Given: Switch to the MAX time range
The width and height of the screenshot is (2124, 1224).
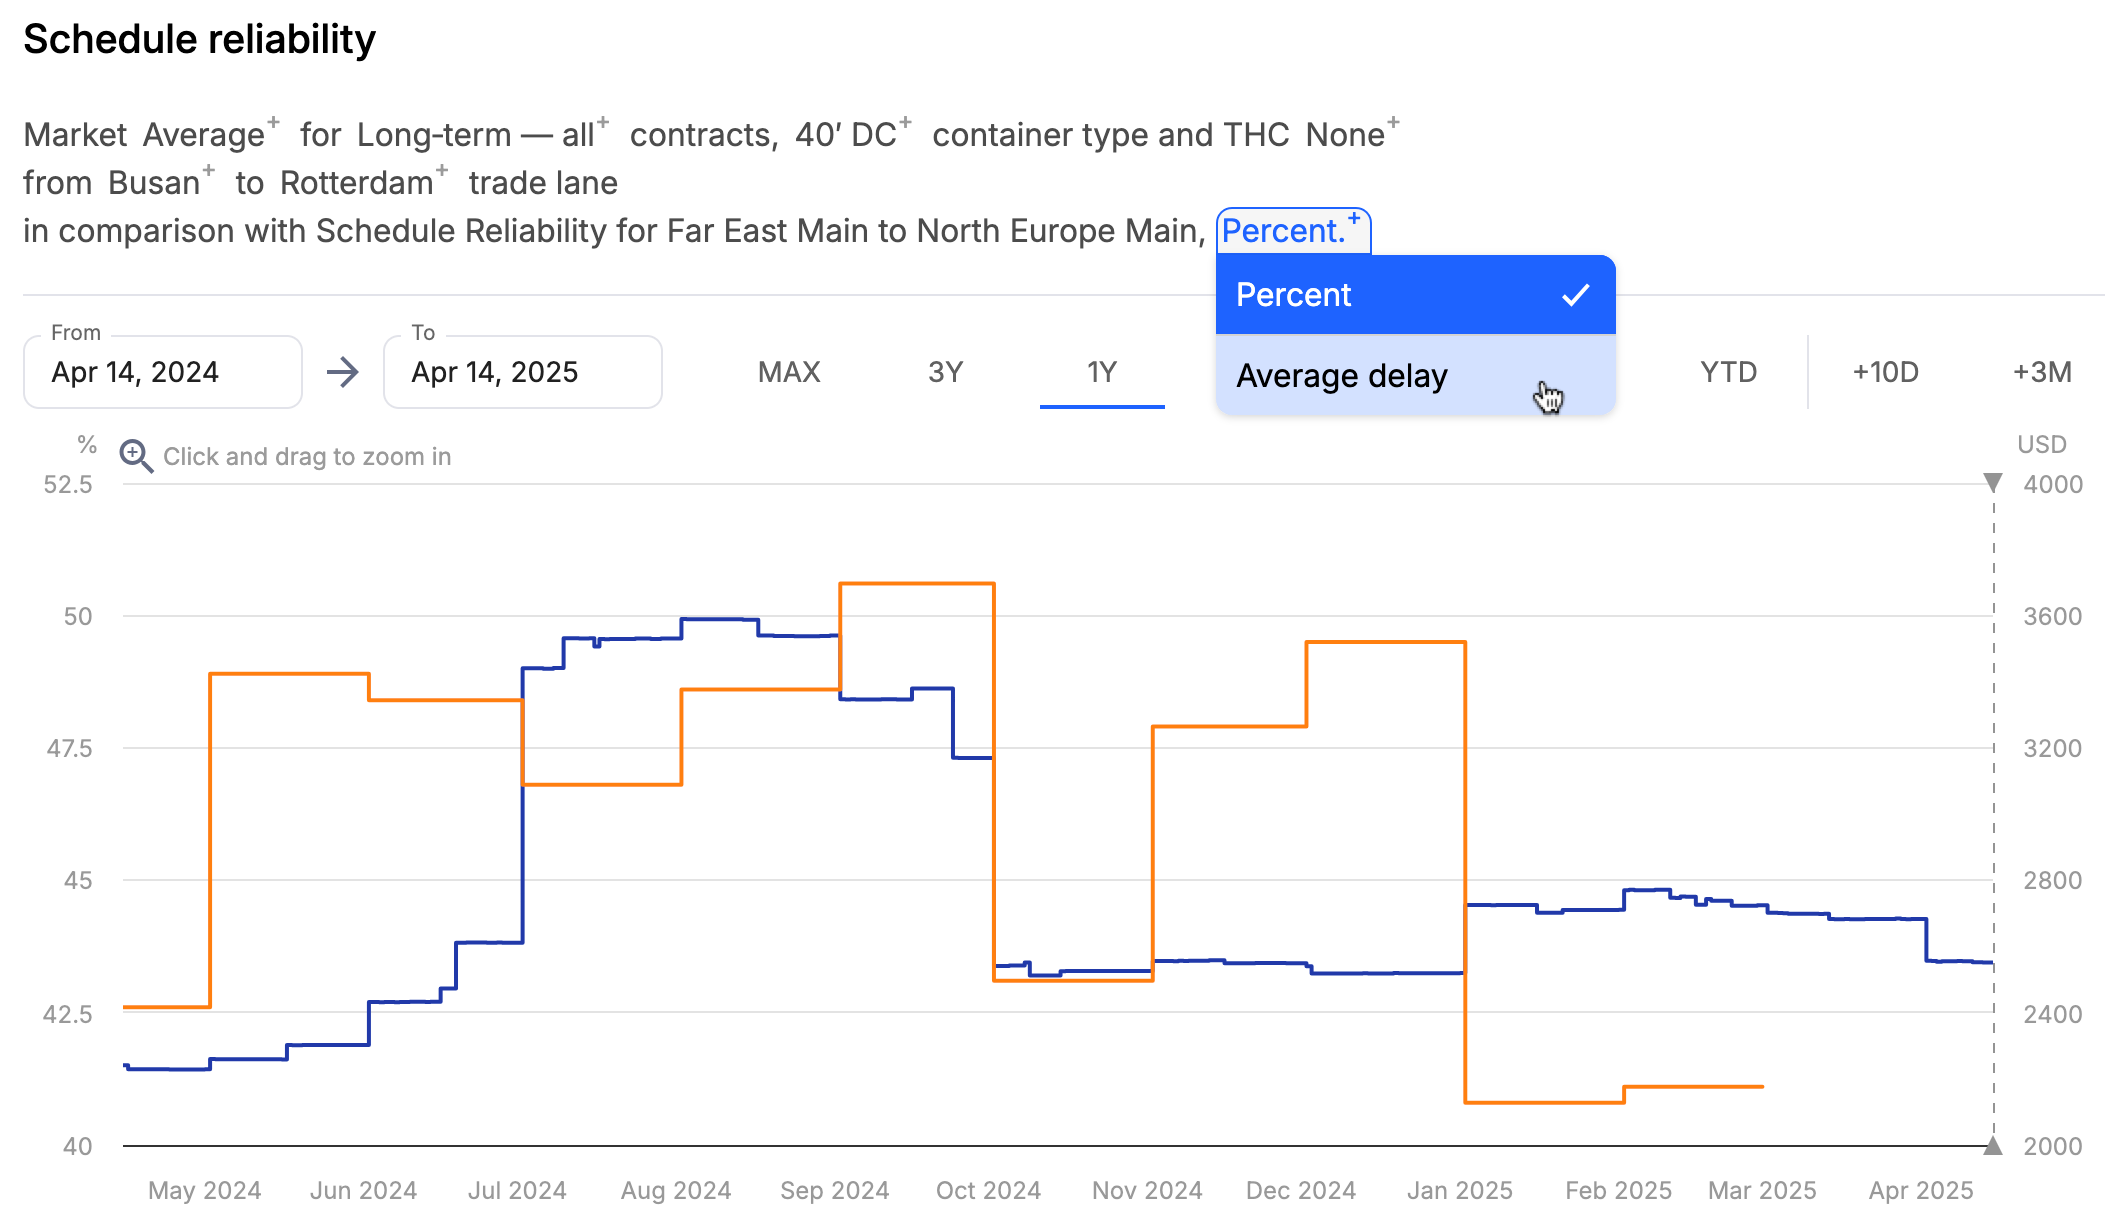Looking at the screenshot, I should [x=789, y=372].
